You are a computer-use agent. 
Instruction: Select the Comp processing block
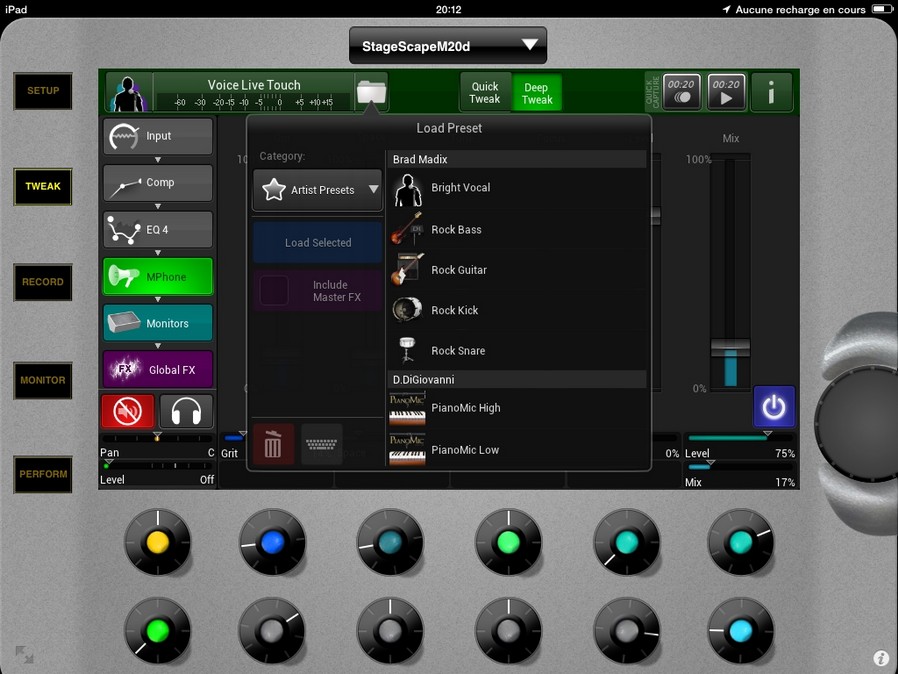pyautogui.click(x=158, y=183)
